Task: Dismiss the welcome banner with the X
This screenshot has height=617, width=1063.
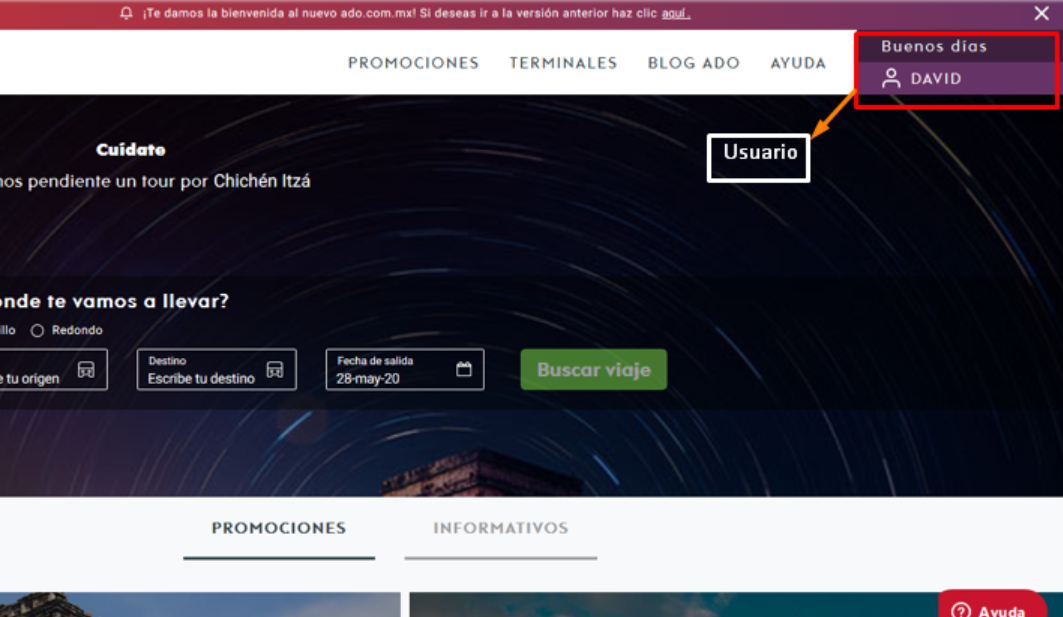Action: pos(1041,14)
